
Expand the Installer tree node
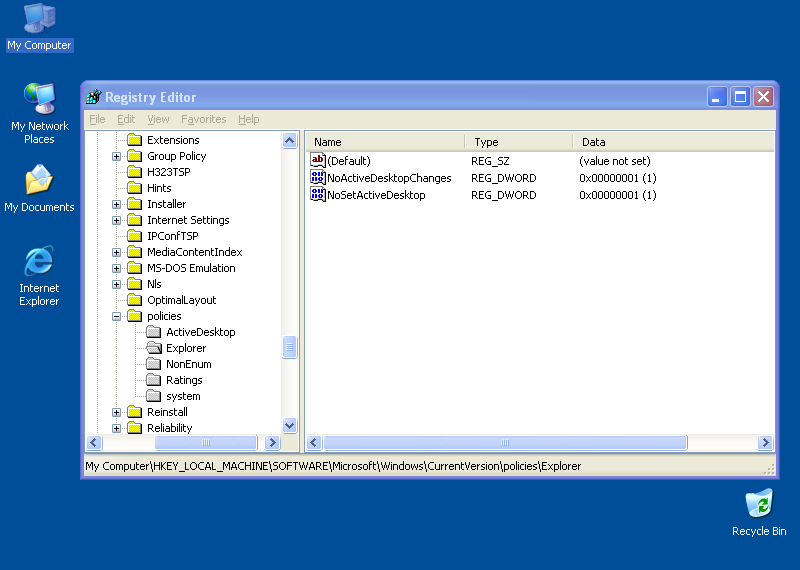click(116, 204)
